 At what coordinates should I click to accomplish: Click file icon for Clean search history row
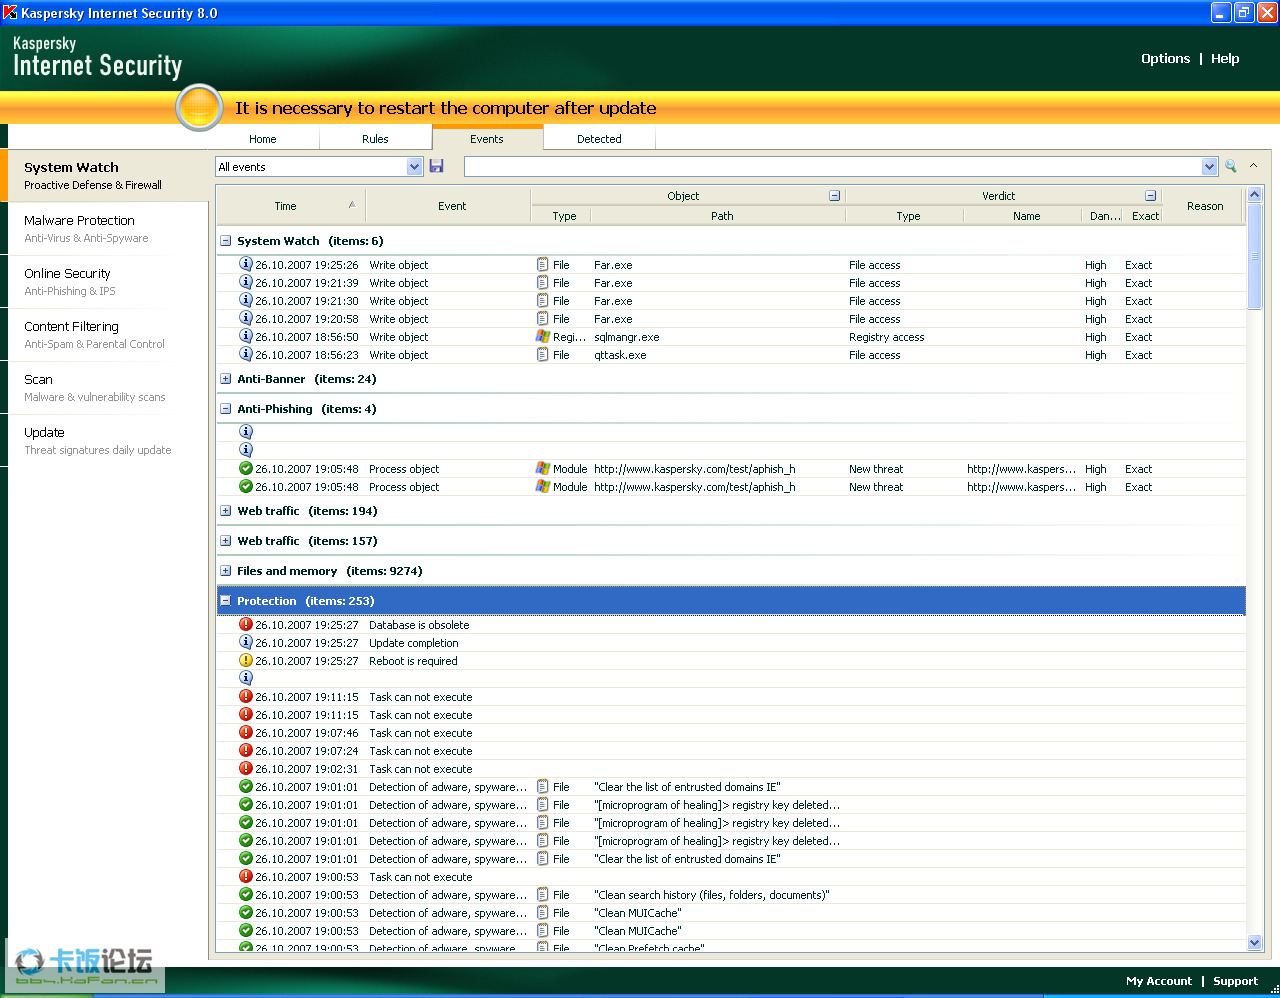(x=543, y=895)
